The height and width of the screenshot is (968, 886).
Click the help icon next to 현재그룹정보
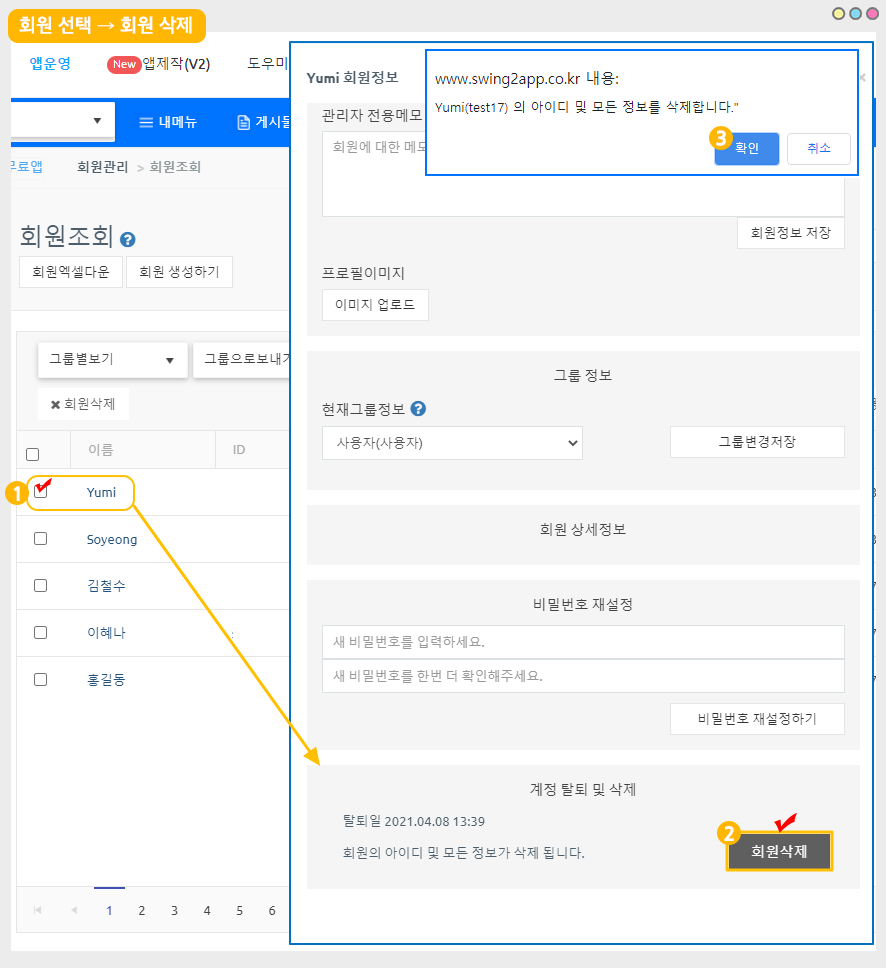click(418, 409)
